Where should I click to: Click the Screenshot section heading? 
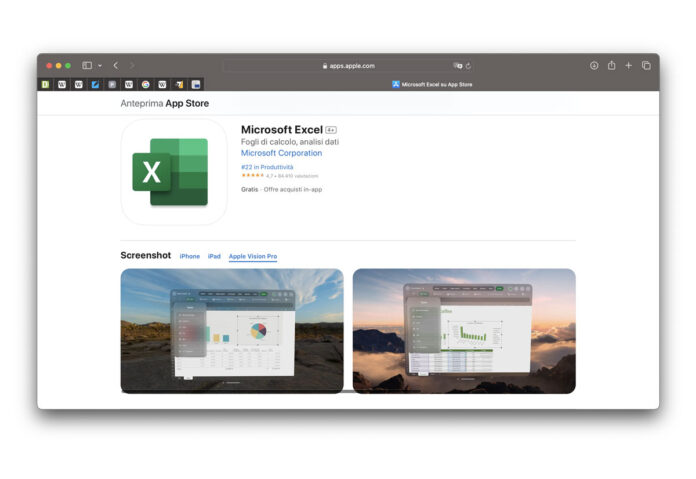(x=146, y=255)
